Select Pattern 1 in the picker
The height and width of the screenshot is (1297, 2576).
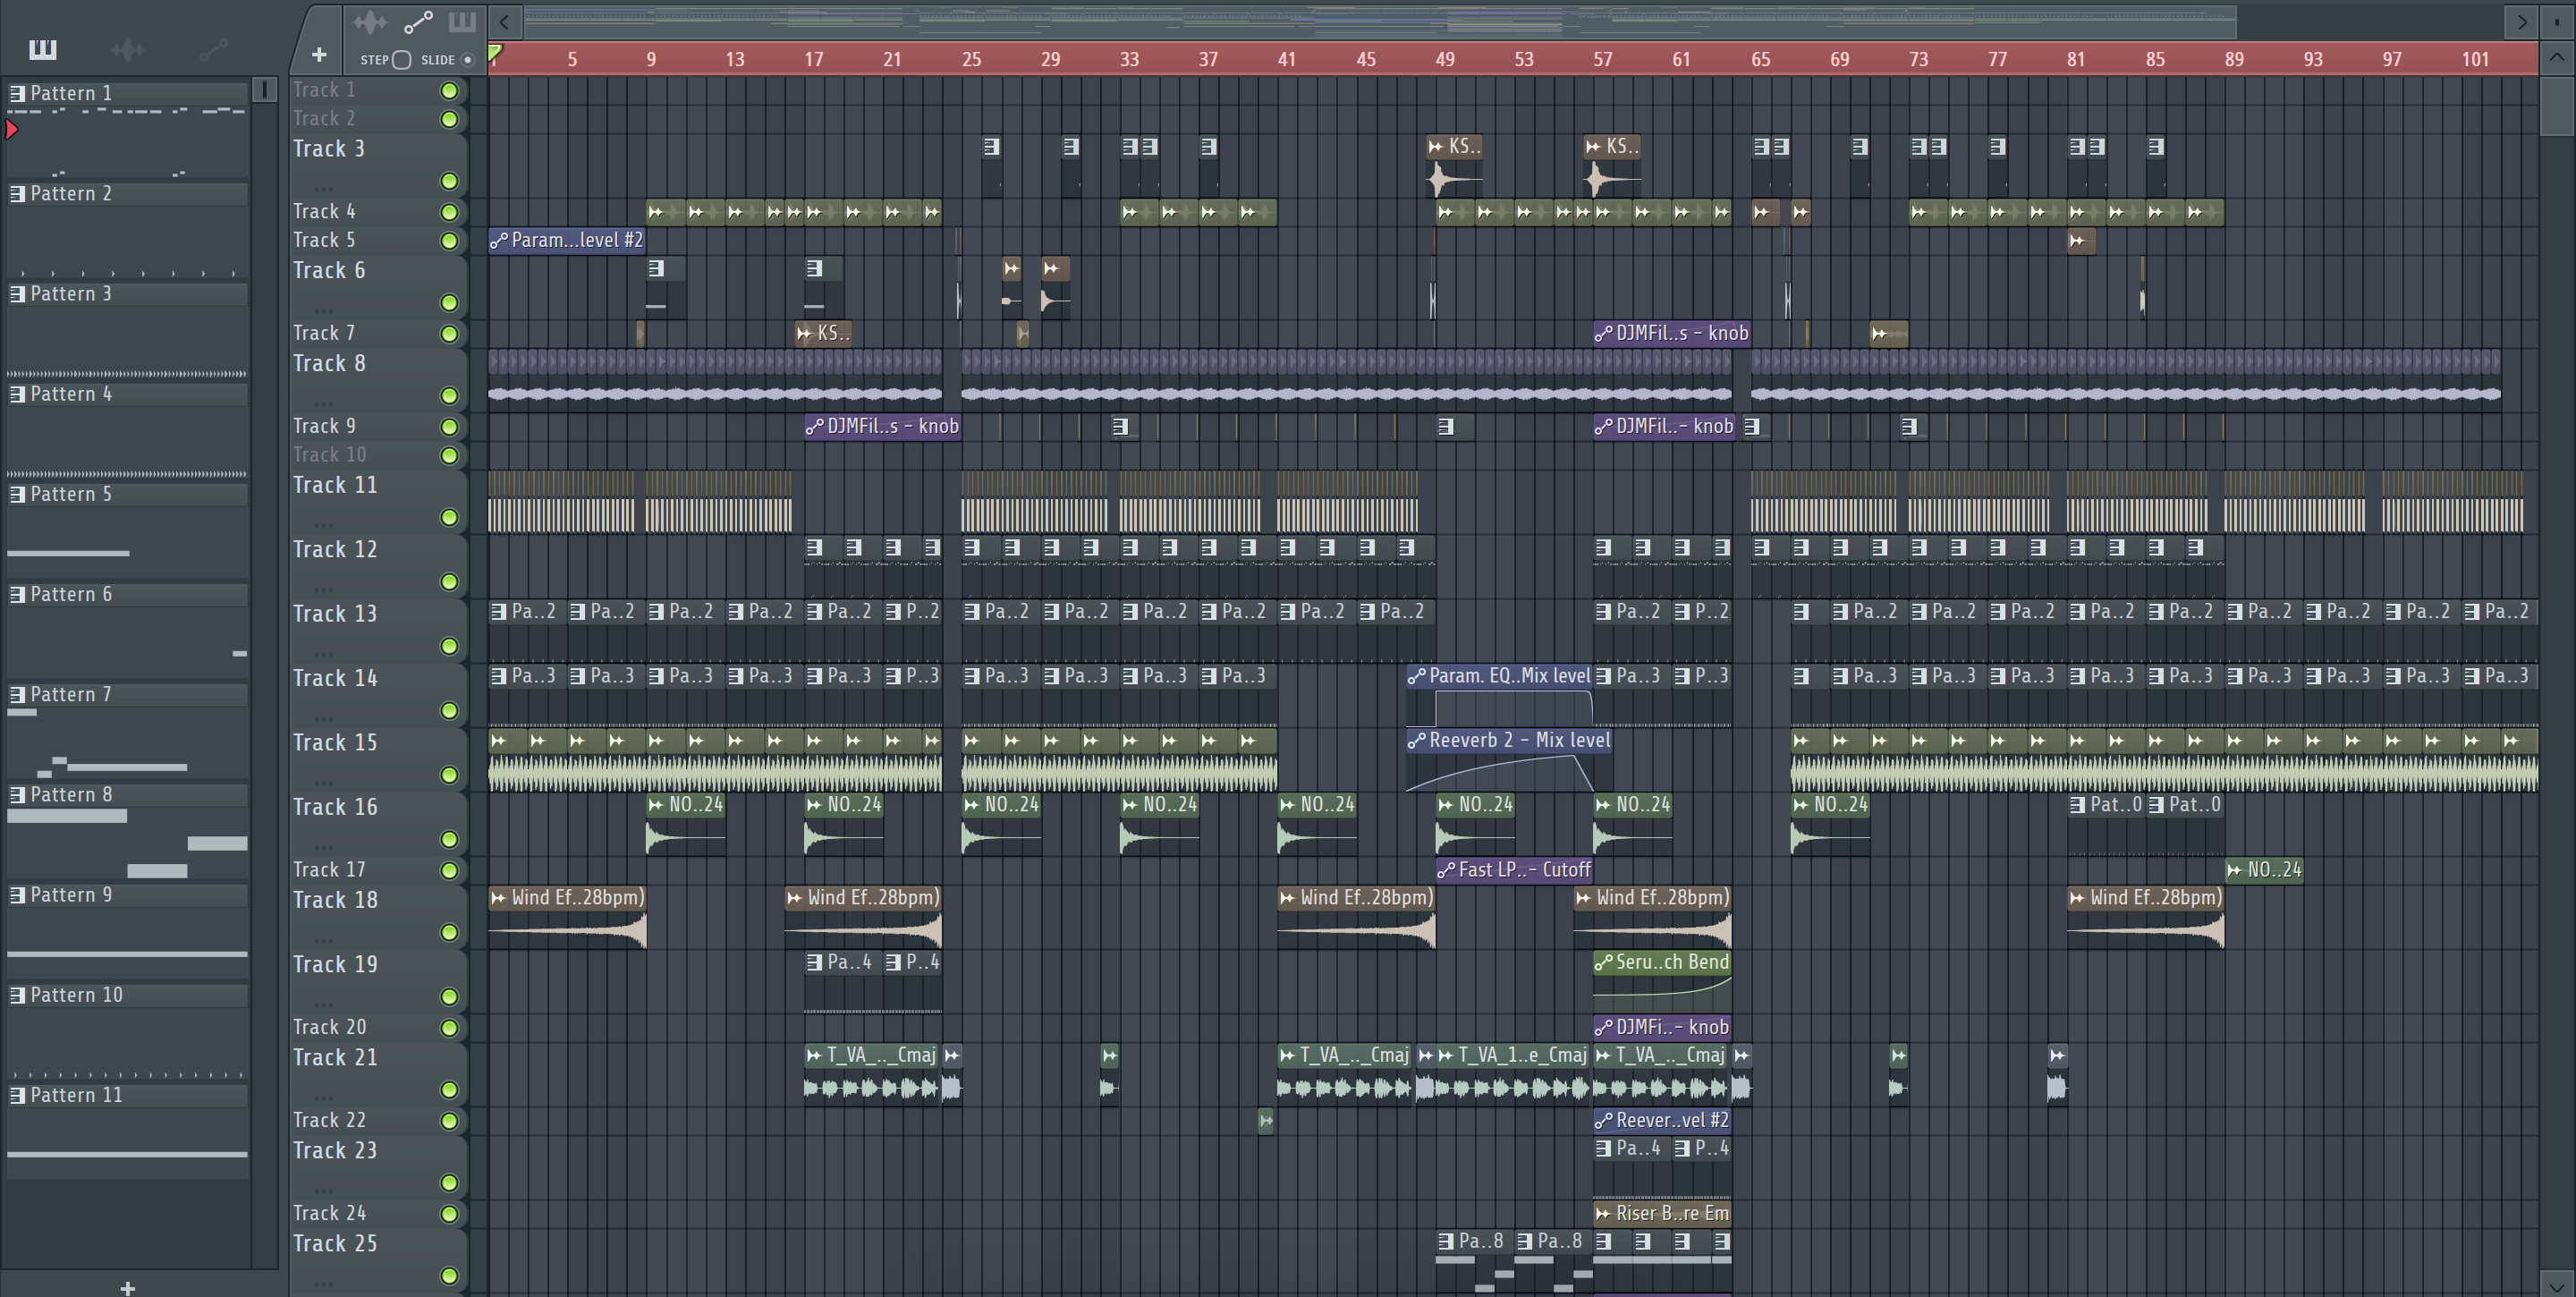[127, 93]
